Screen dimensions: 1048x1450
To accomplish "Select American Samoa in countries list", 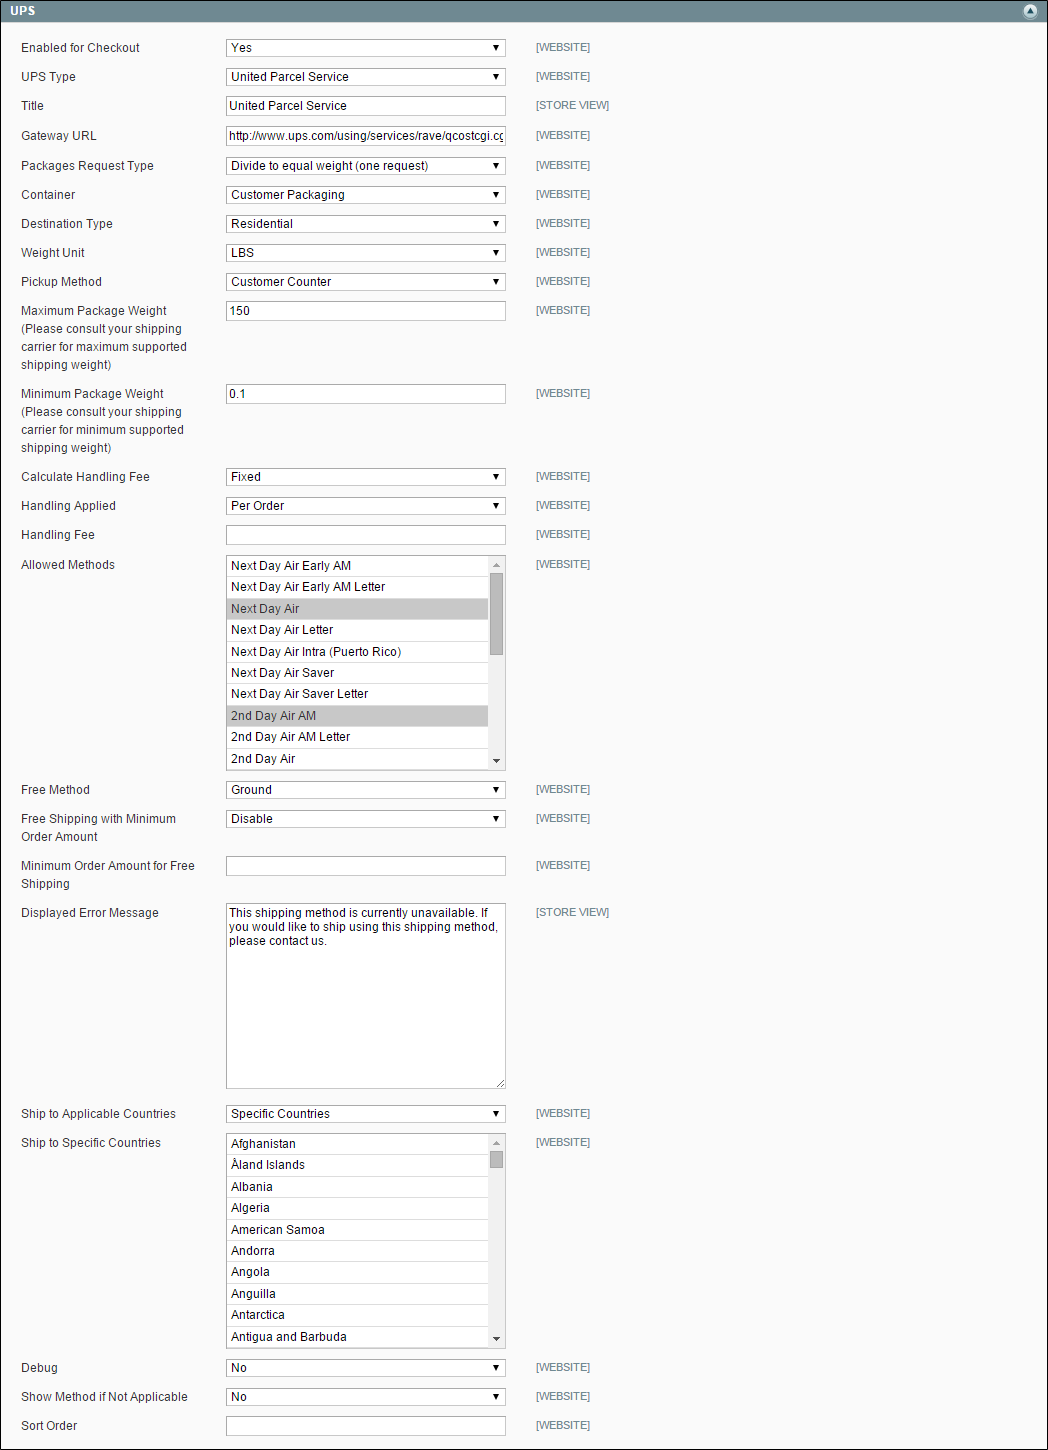I will (358, 1230).
